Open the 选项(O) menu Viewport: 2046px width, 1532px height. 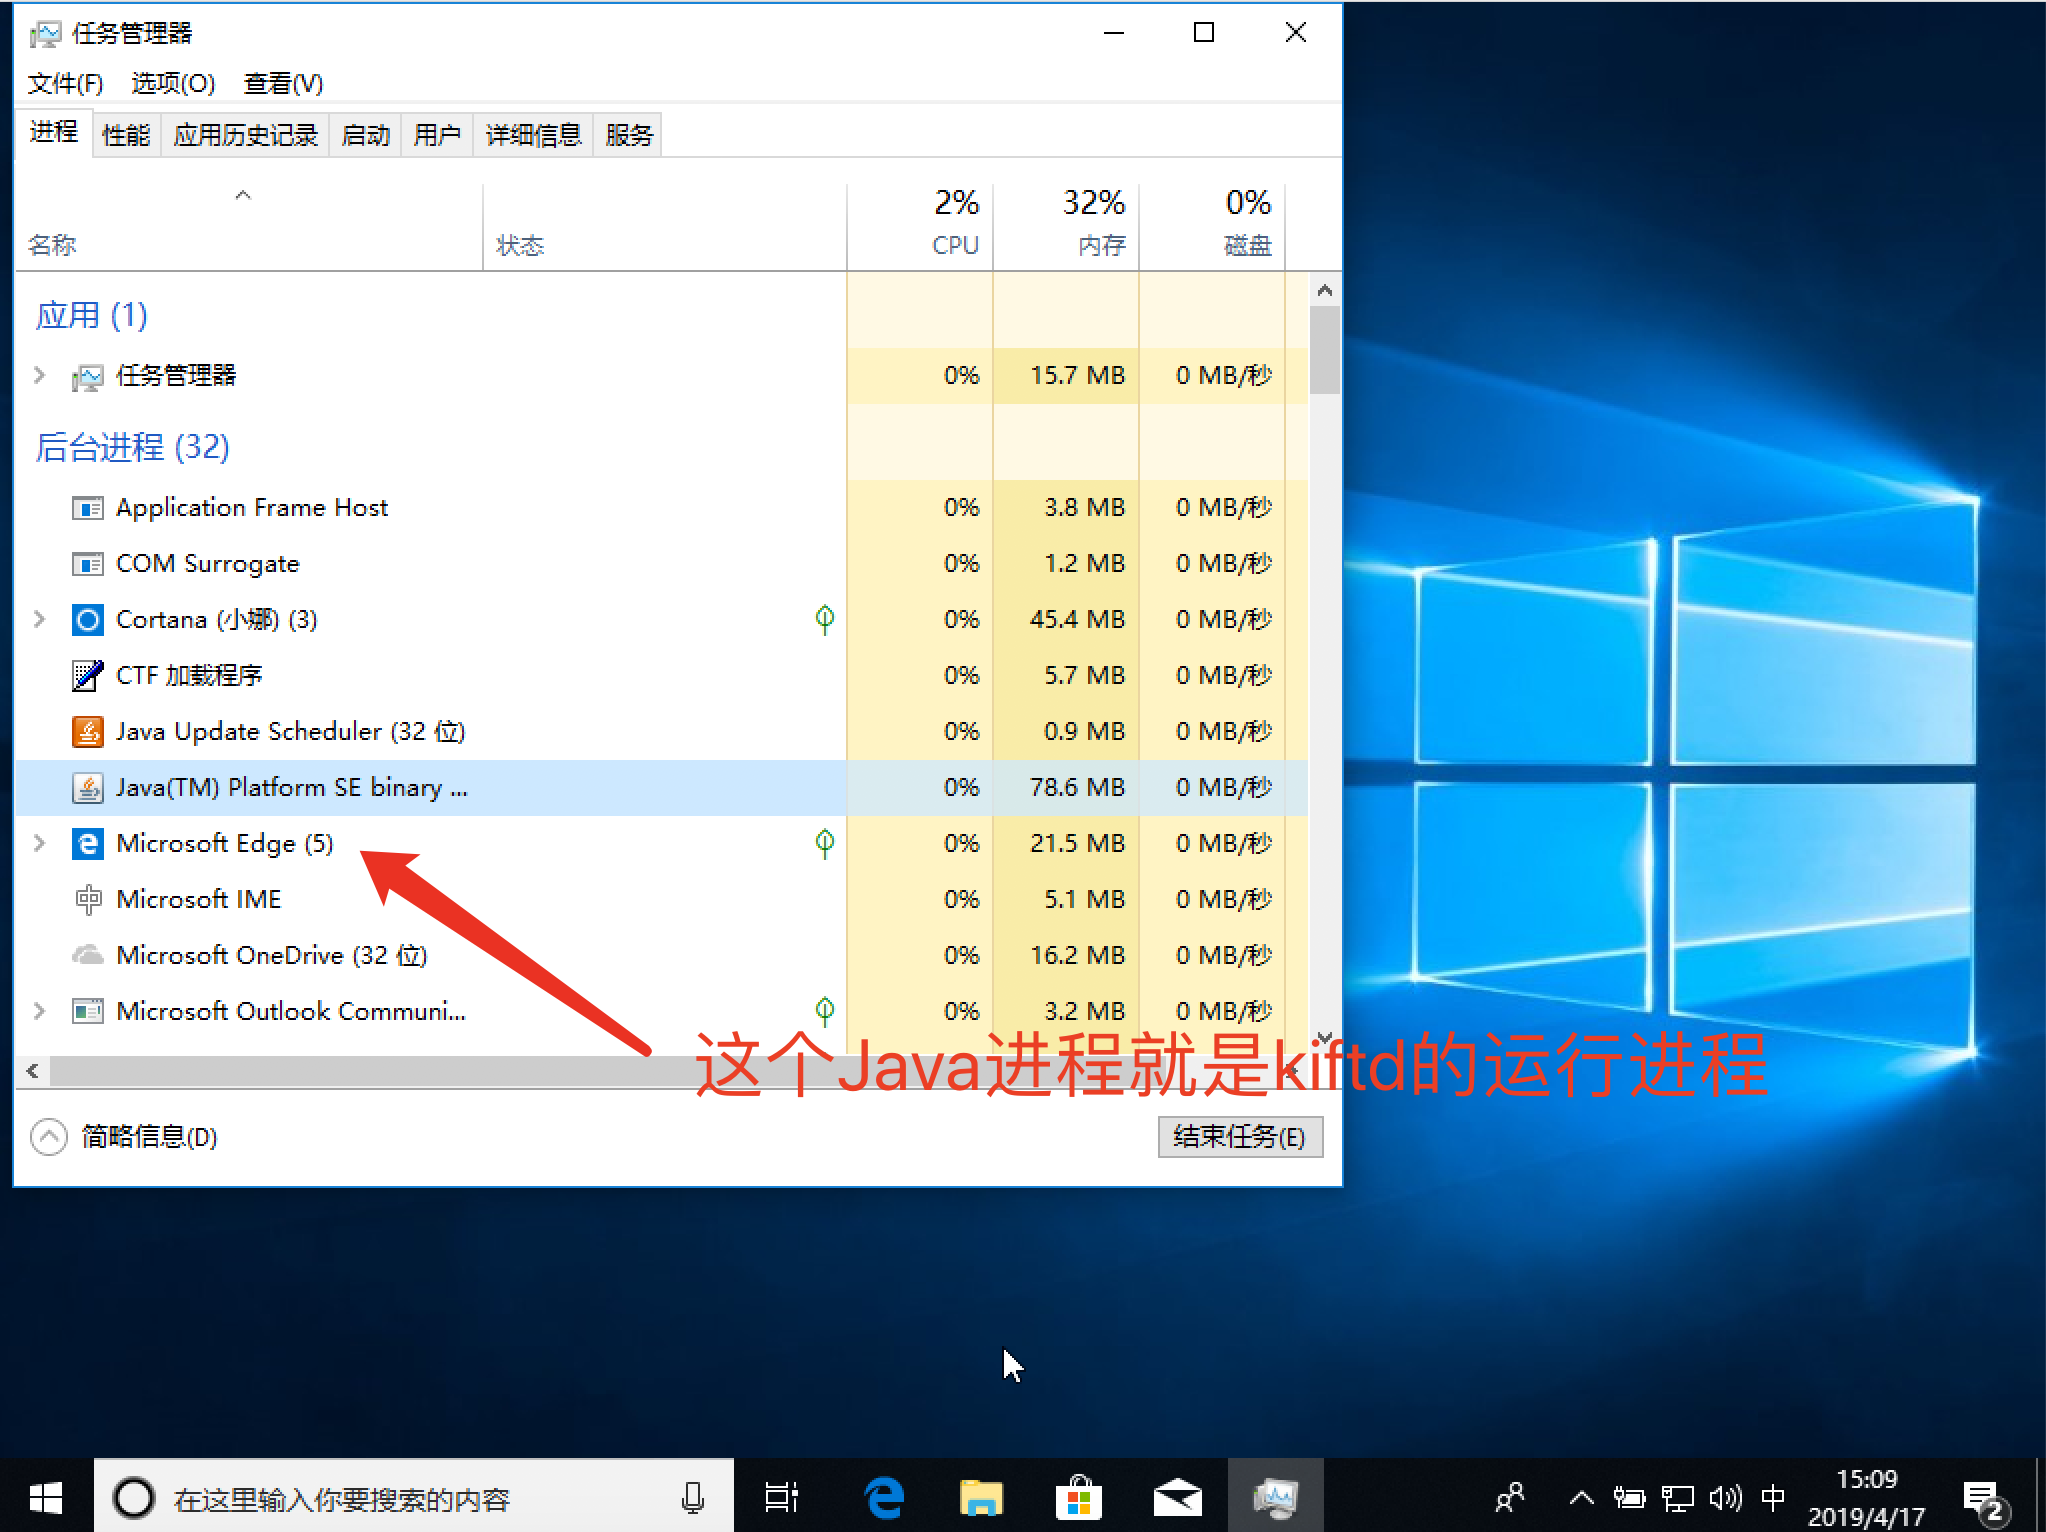(x=172, y=84)
